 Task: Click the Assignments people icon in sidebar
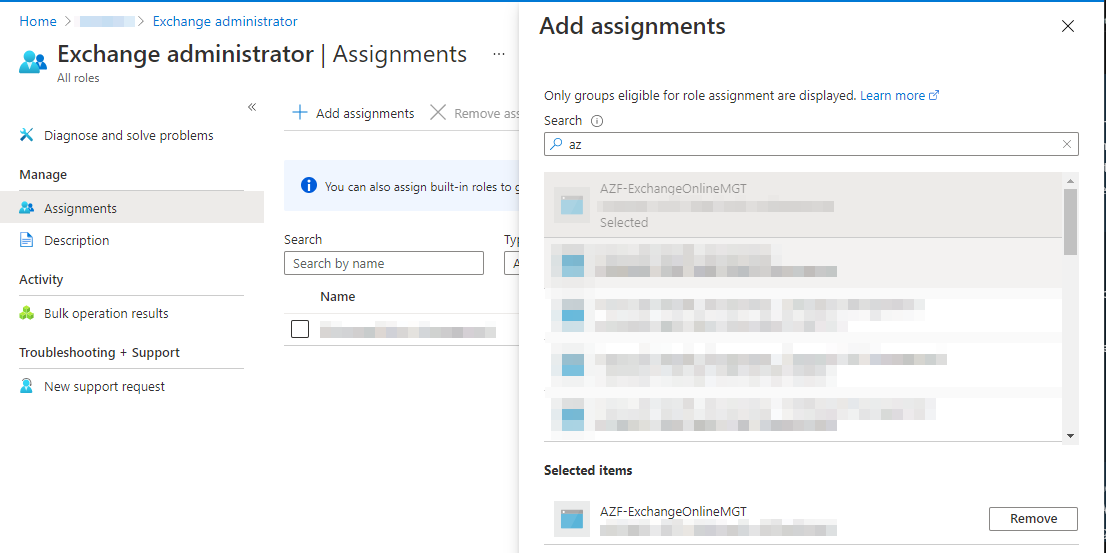tap(27, 208)
